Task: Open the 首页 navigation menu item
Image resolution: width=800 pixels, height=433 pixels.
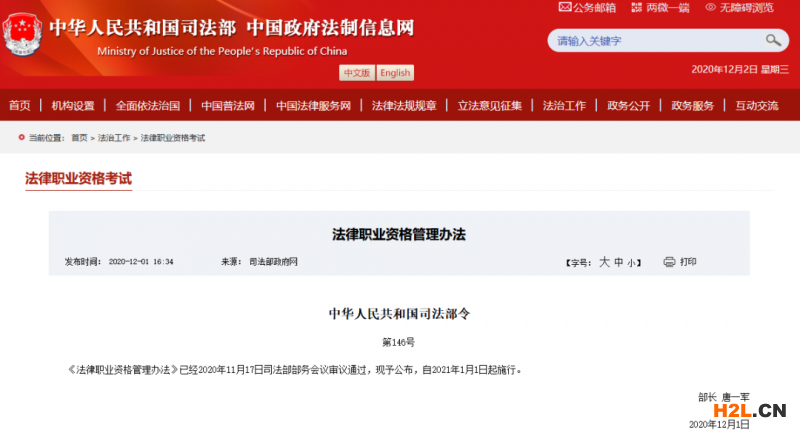Action: tap(19, 106)
